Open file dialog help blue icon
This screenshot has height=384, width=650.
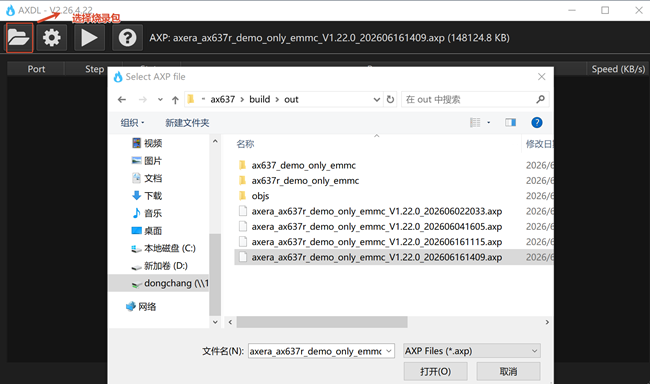coord(536,122)
